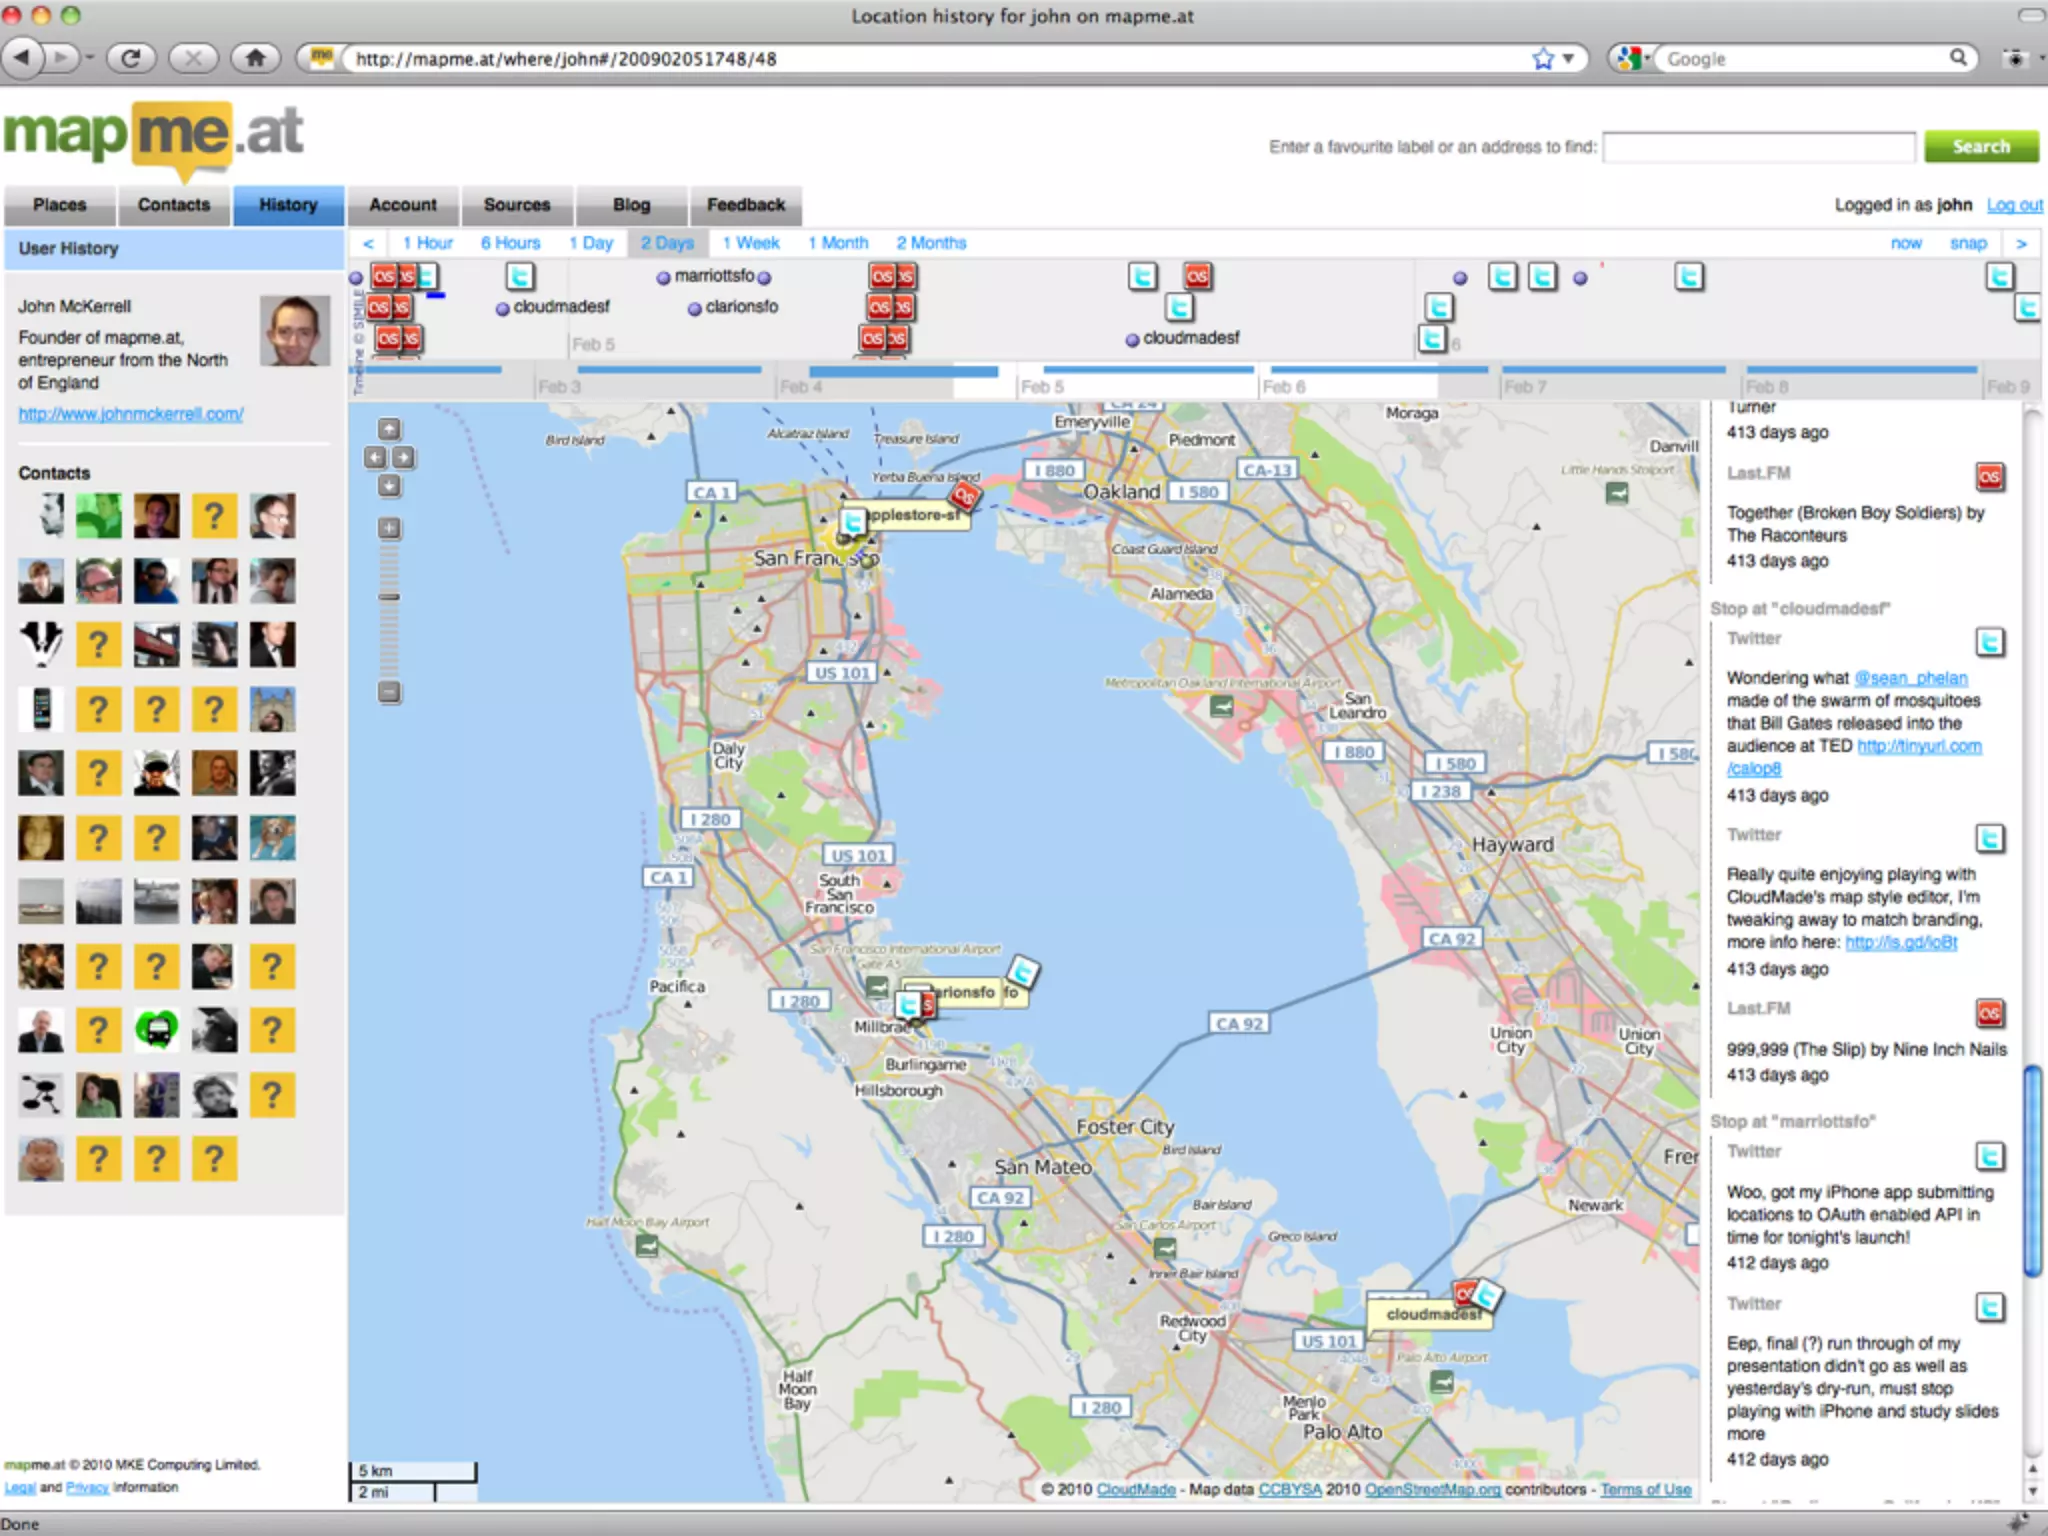Open the Places tab

(x=60, y=205)
